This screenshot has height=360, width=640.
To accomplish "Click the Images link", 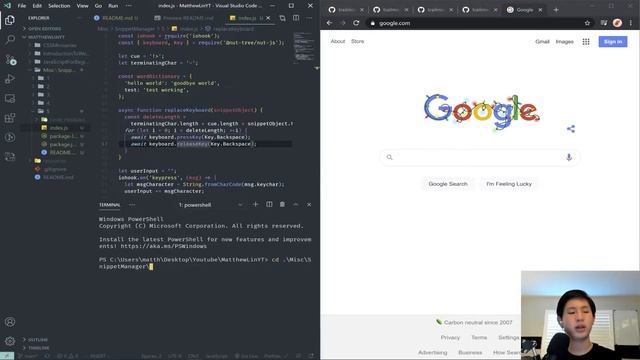I will pyautogui.click(x=564, y=42).
